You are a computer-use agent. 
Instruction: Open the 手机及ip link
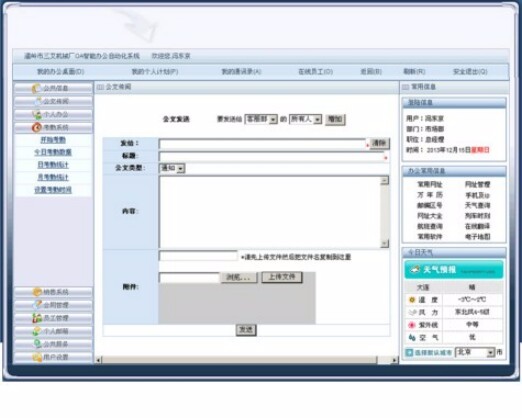tap(477, 195)
